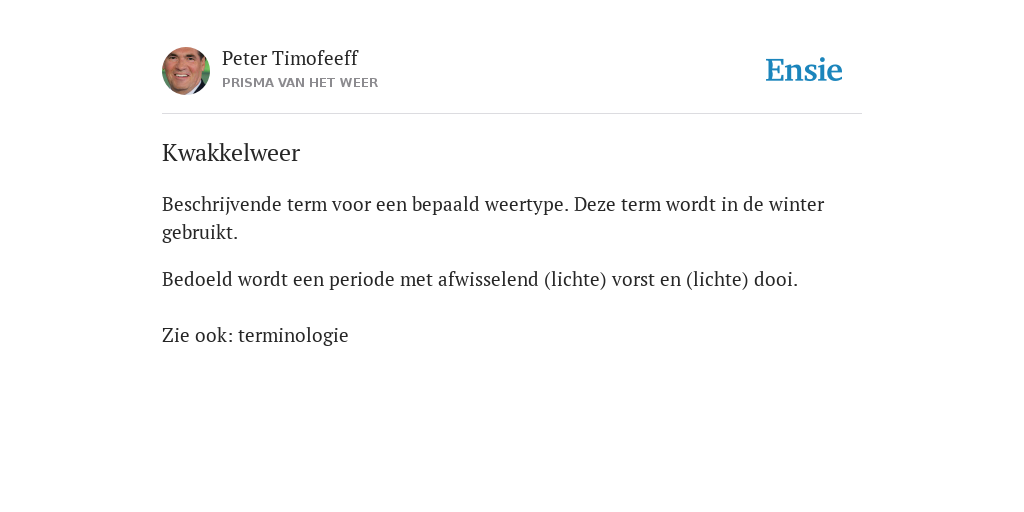
Task: Click the word 'afwisselend' in second paragraph
Action: 488,280
